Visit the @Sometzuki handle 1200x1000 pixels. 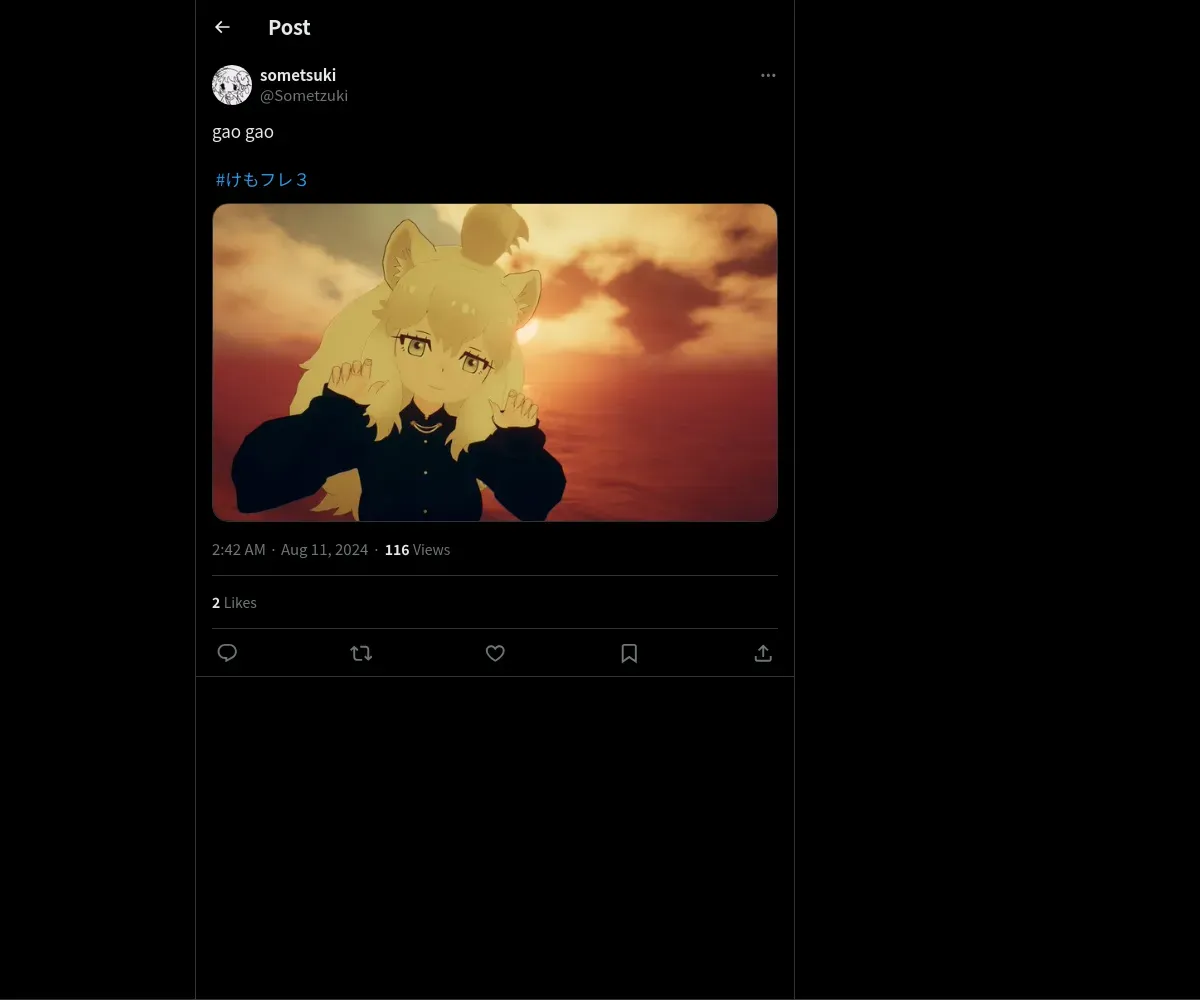pyautogui.click(x=304, y=96)
